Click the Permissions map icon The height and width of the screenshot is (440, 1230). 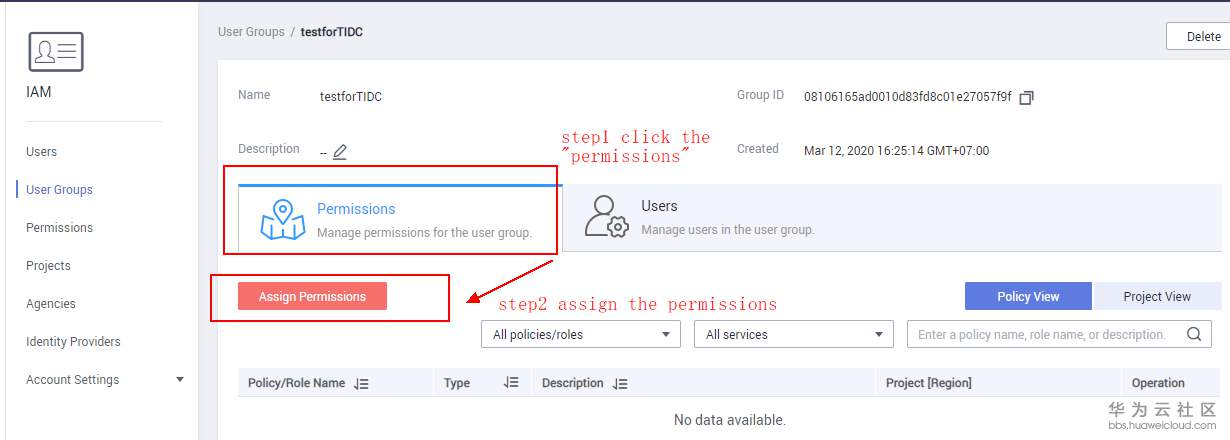(282, 219)
